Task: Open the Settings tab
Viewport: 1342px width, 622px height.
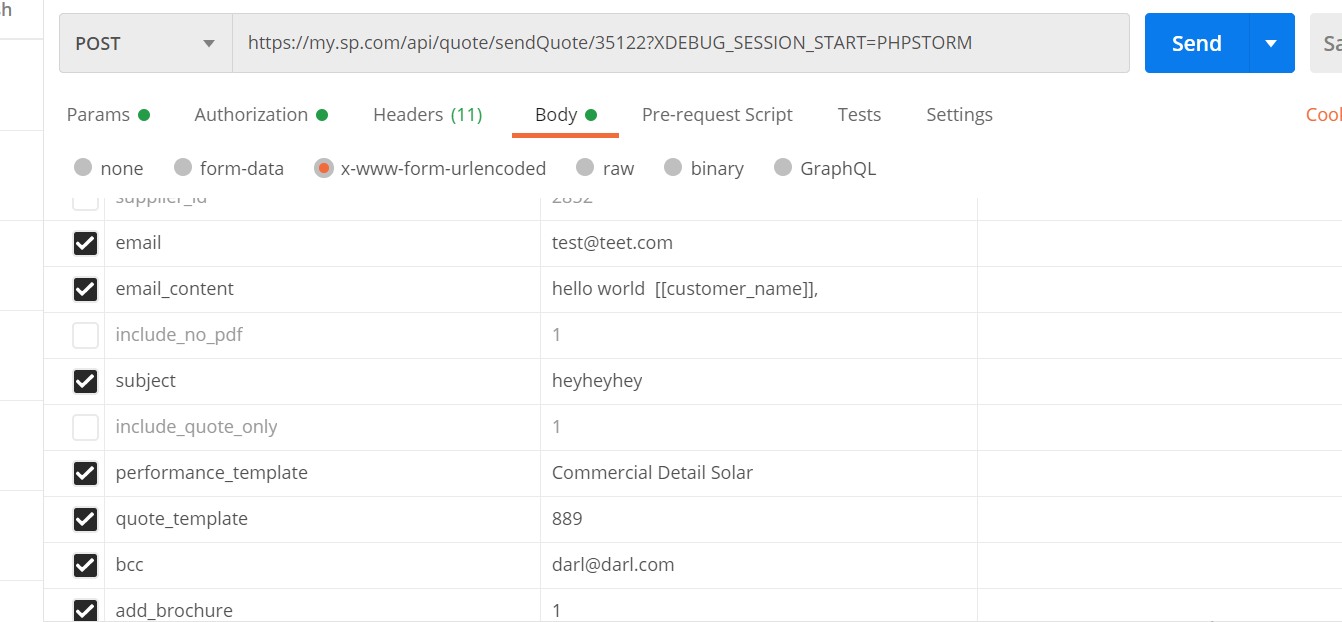Action: point(959,115)
